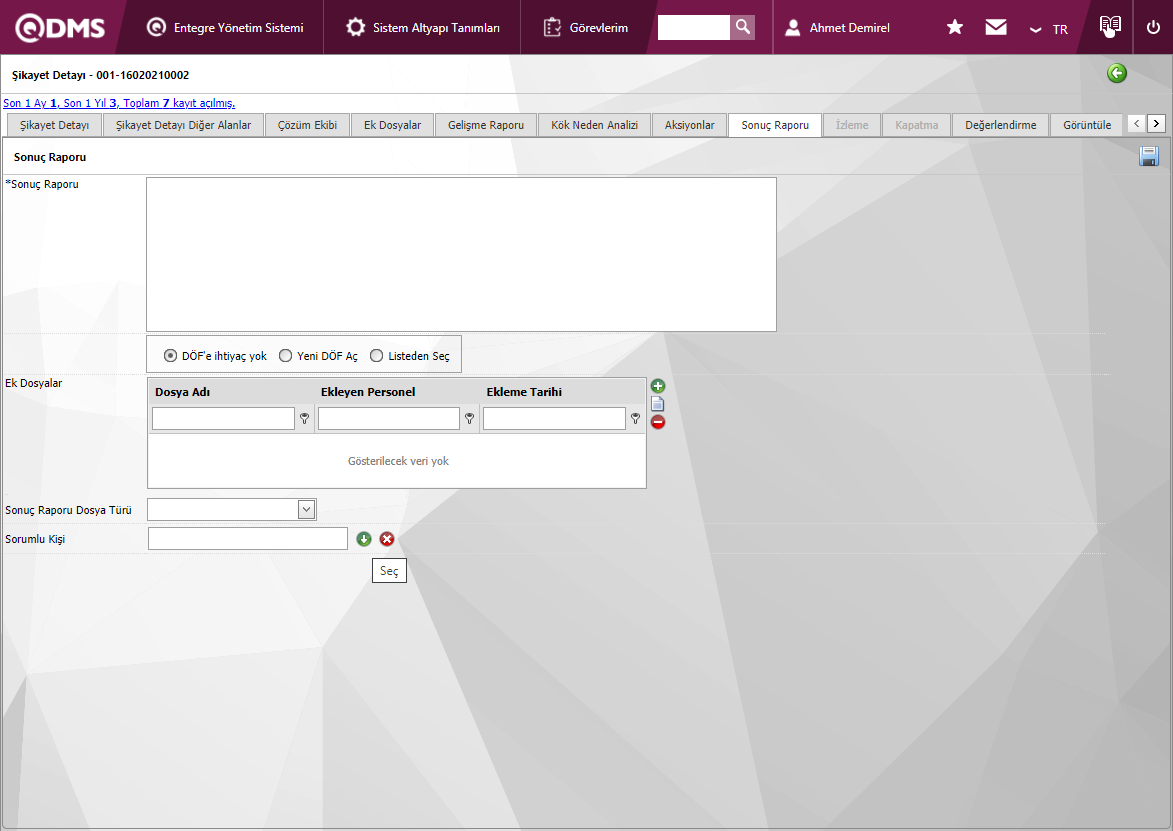Click the Sorumlu Kişi input field

tap(248, 539)
